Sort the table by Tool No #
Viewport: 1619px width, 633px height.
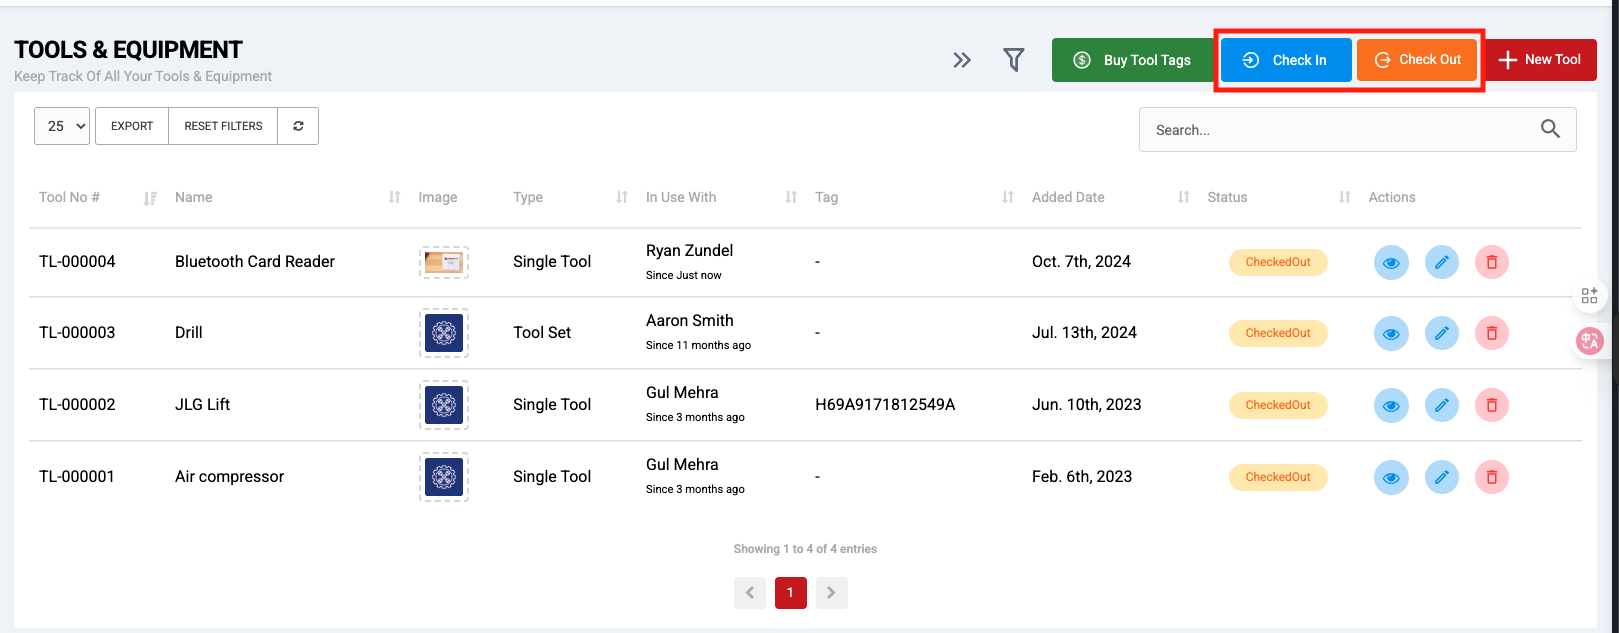tap(150, 198)
